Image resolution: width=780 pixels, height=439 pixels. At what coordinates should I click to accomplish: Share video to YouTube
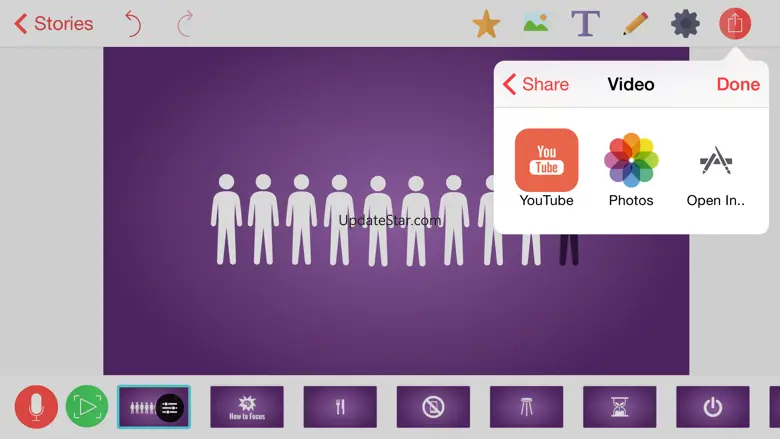(x=546, y=168)
